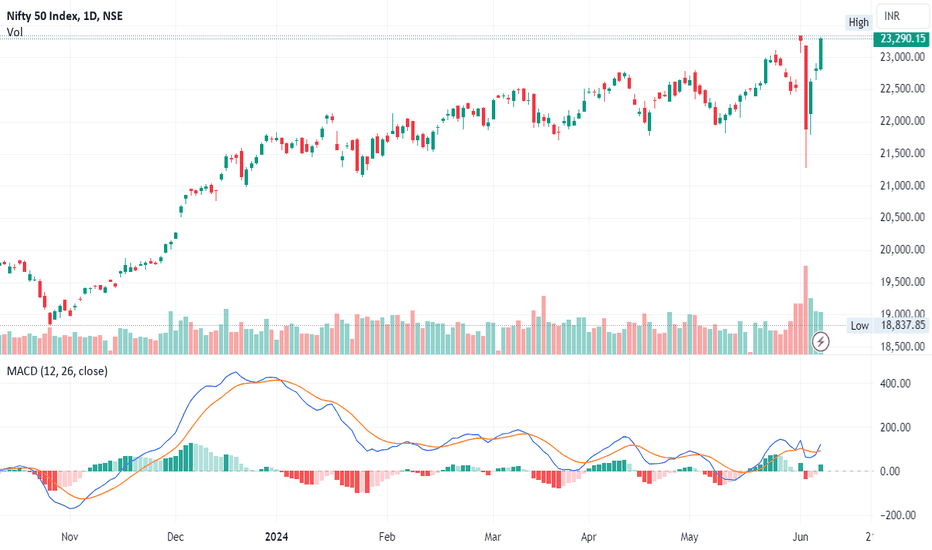Click the Low price label tag
Viewport: 932px width, 550px height.
[859, 326]
